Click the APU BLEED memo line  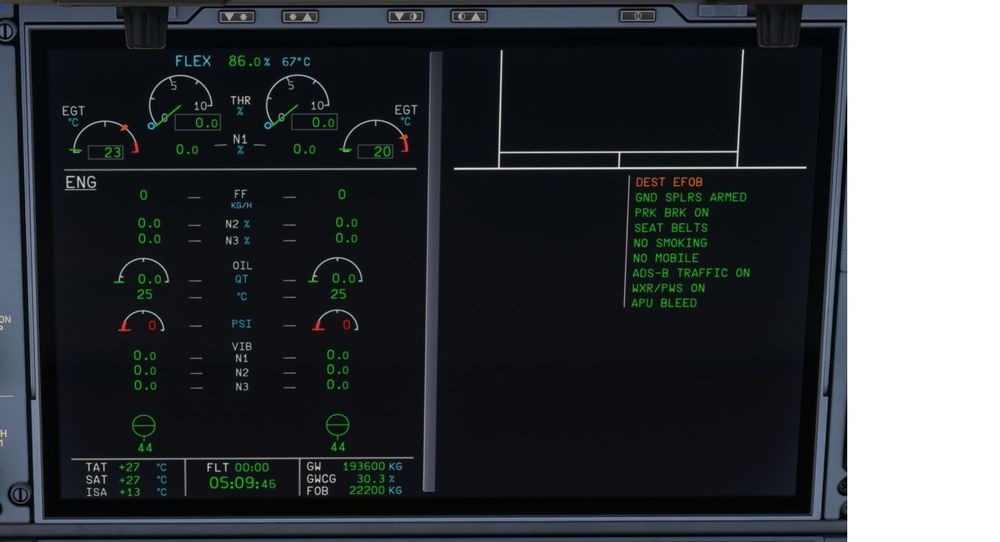pos(664,304)
